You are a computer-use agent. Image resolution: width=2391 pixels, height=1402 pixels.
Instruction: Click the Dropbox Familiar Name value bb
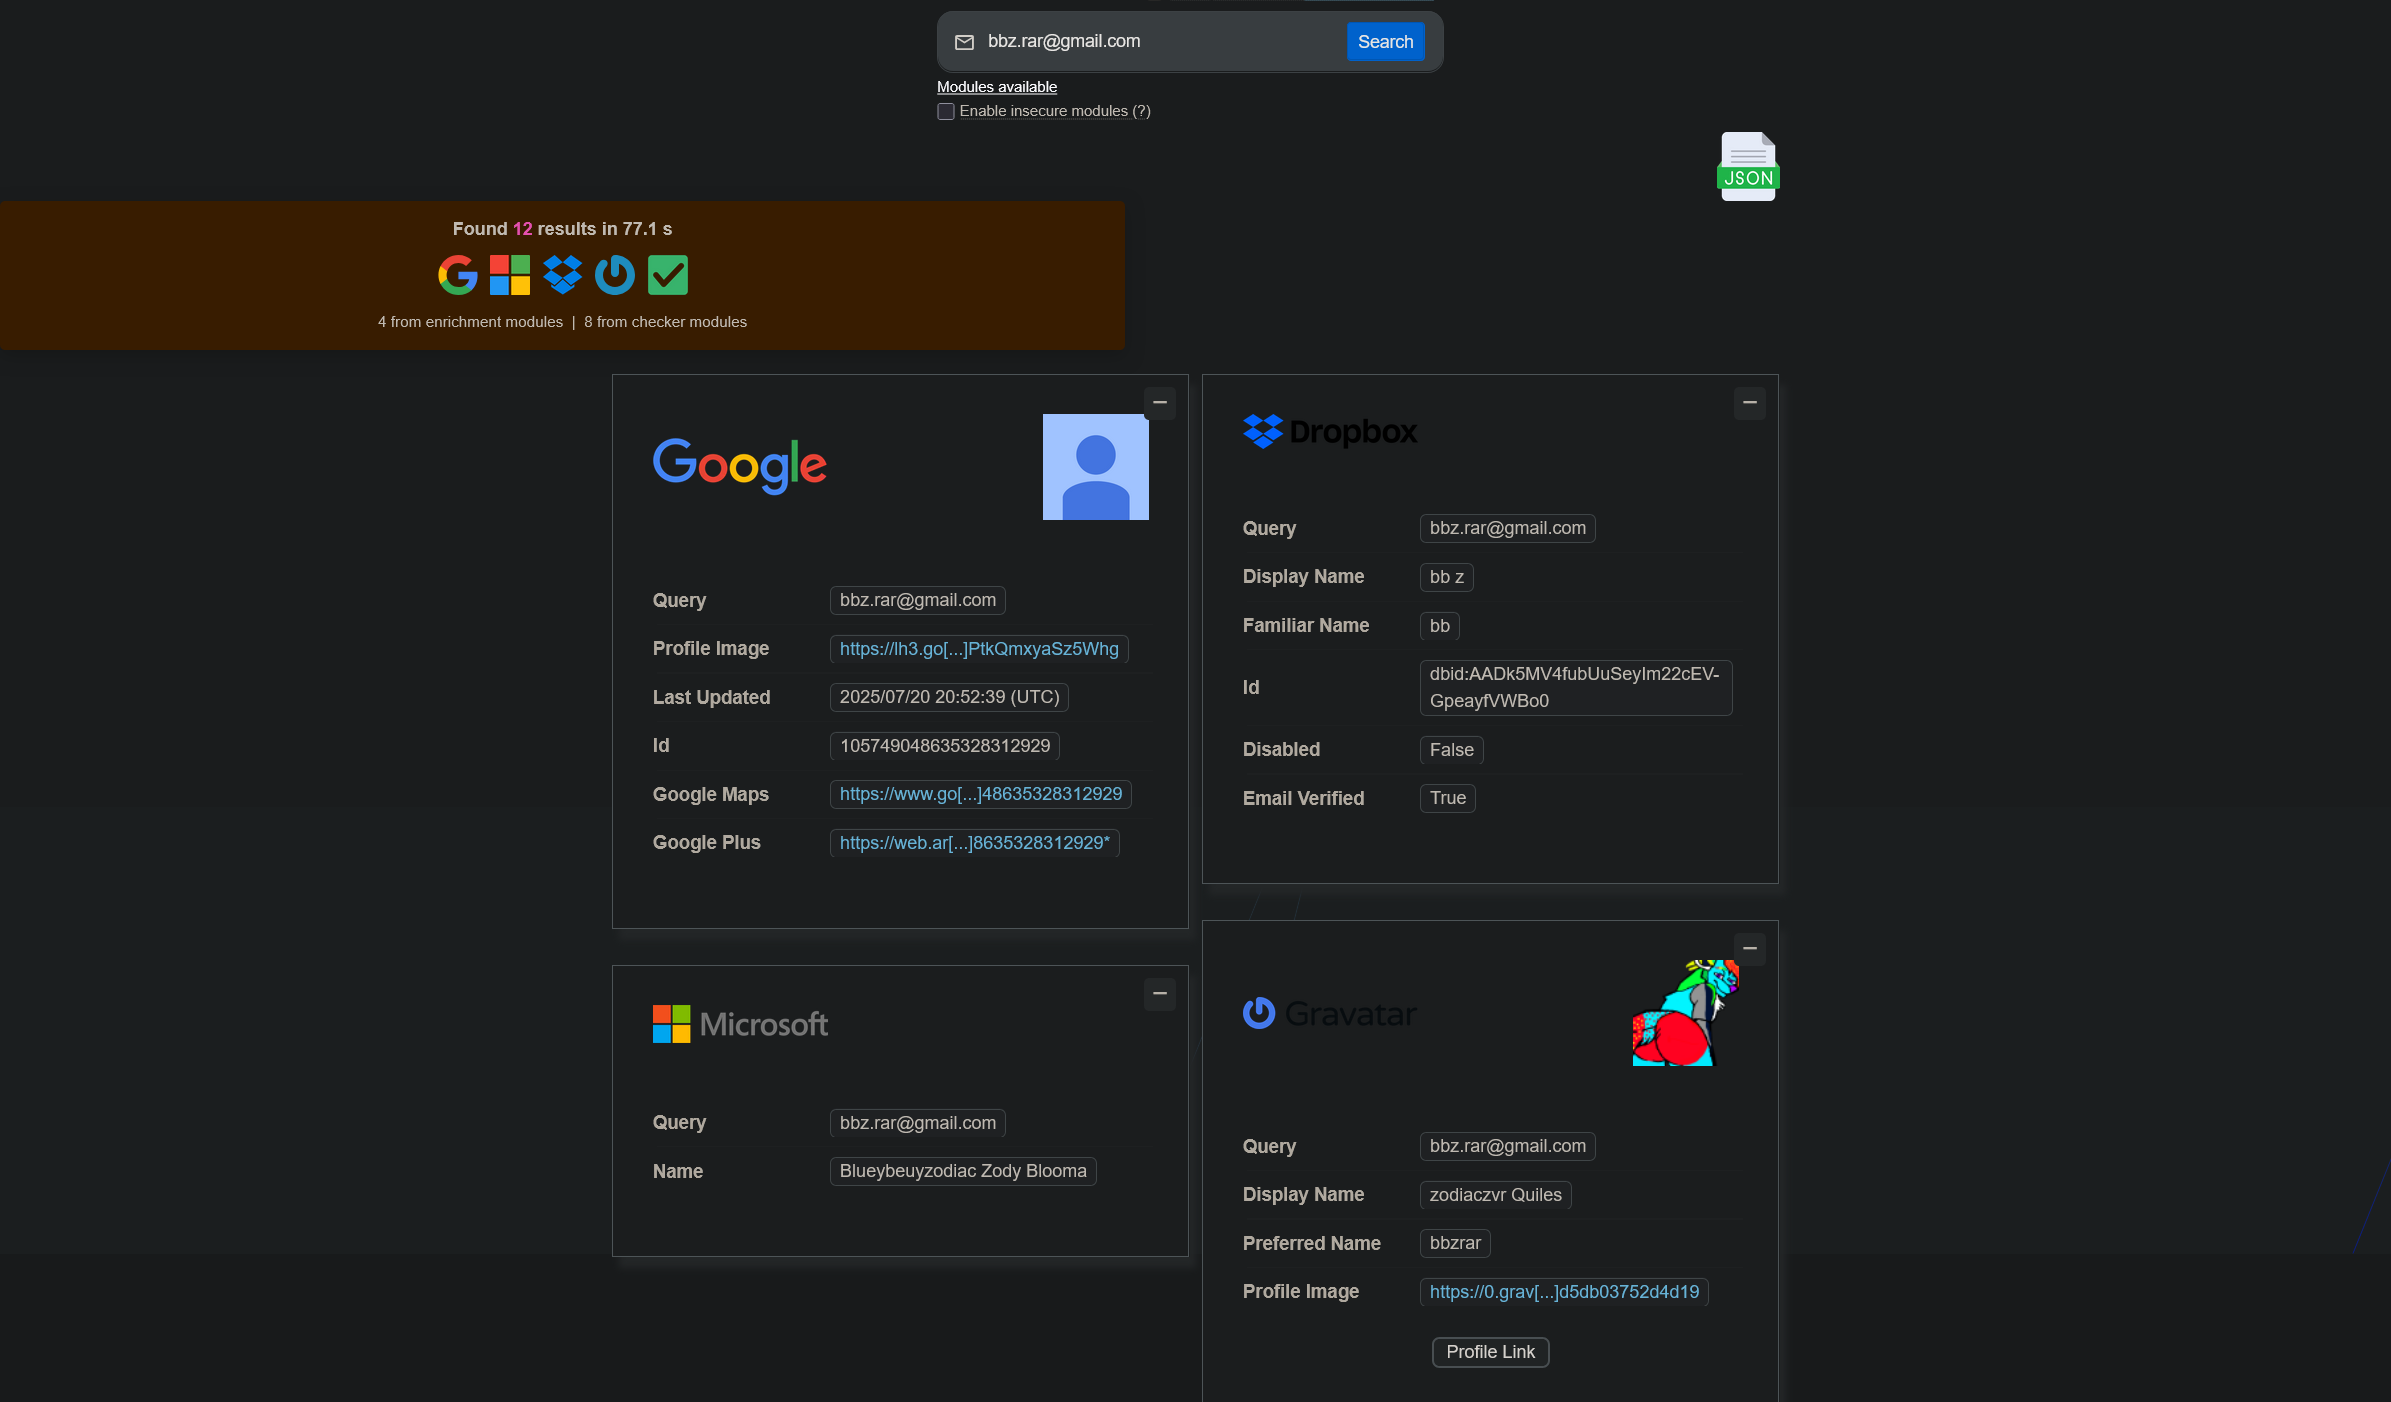[x=1440, y=626]
